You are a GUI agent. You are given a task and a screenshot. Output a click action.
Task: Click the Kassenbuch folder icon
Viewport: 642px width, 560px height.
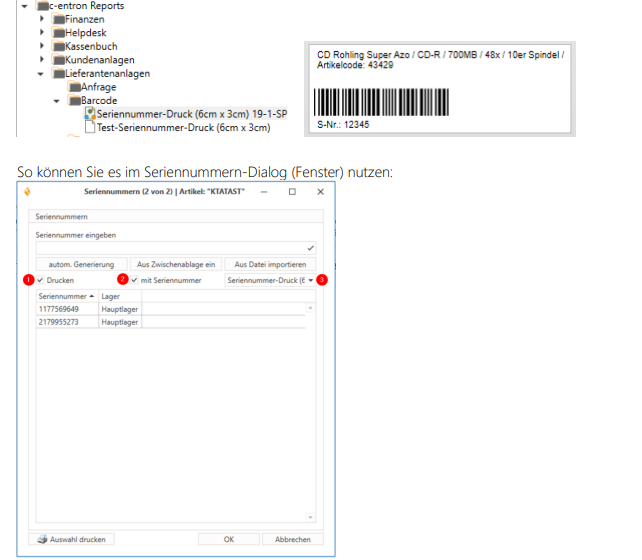click(x=58, y=46)
